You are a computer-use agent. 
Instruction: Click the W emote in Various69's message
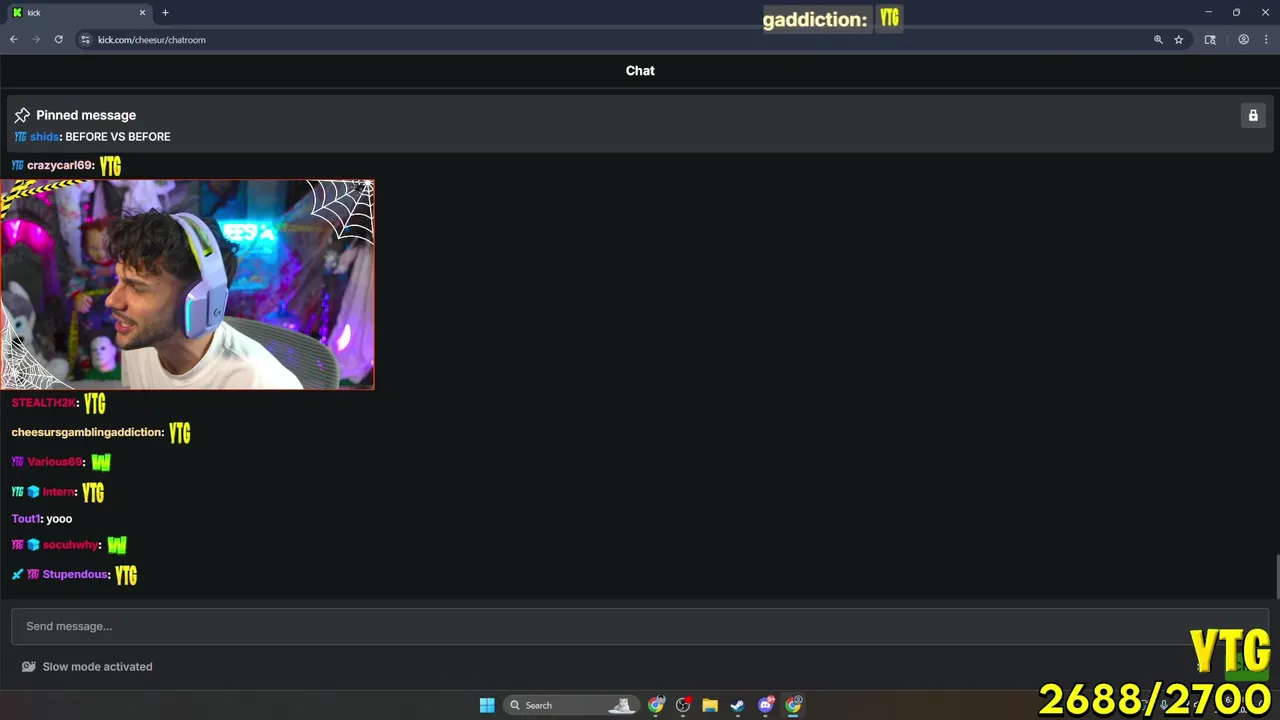click(x=101, y=462)
